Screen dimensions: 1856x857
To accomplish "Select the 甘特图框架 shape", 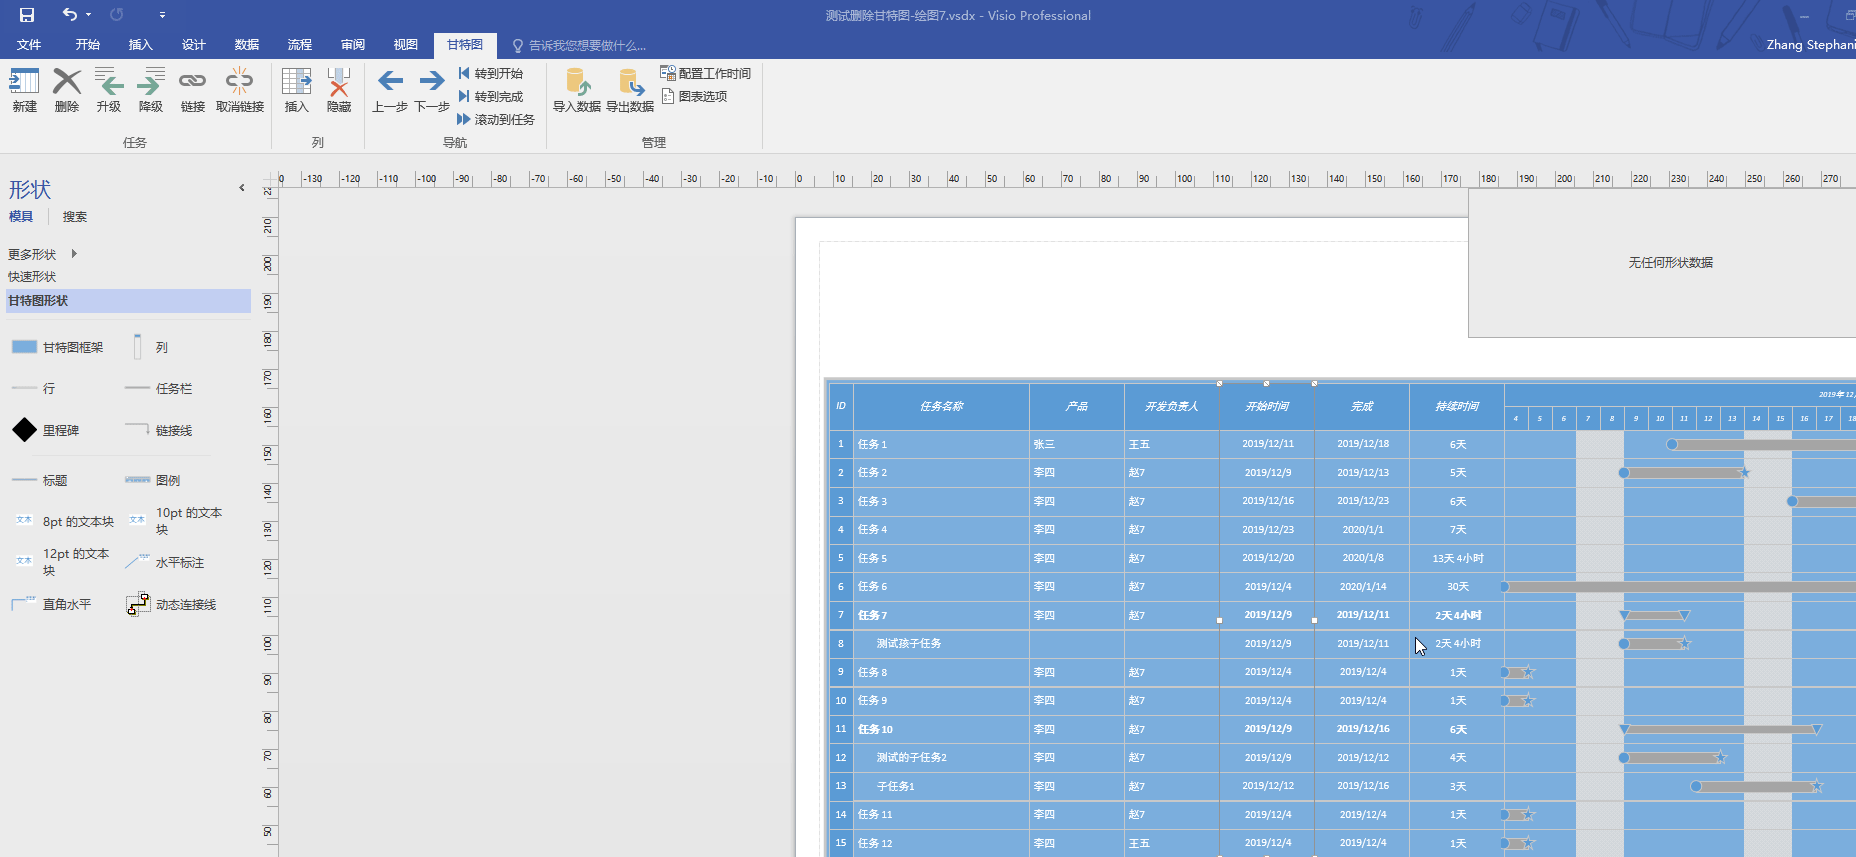I will (x=58, y=347).
